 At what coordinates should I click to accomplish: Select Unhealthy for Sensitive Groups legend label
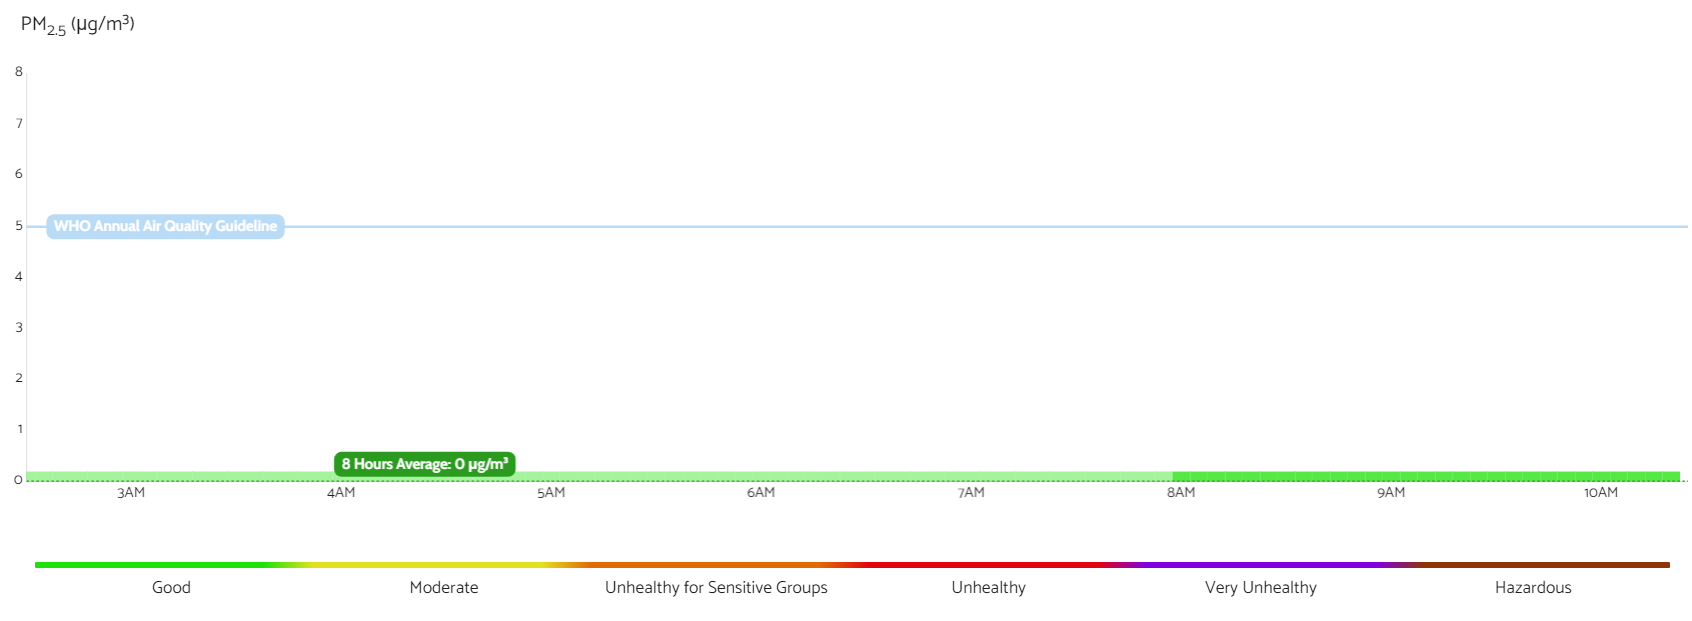716,588
